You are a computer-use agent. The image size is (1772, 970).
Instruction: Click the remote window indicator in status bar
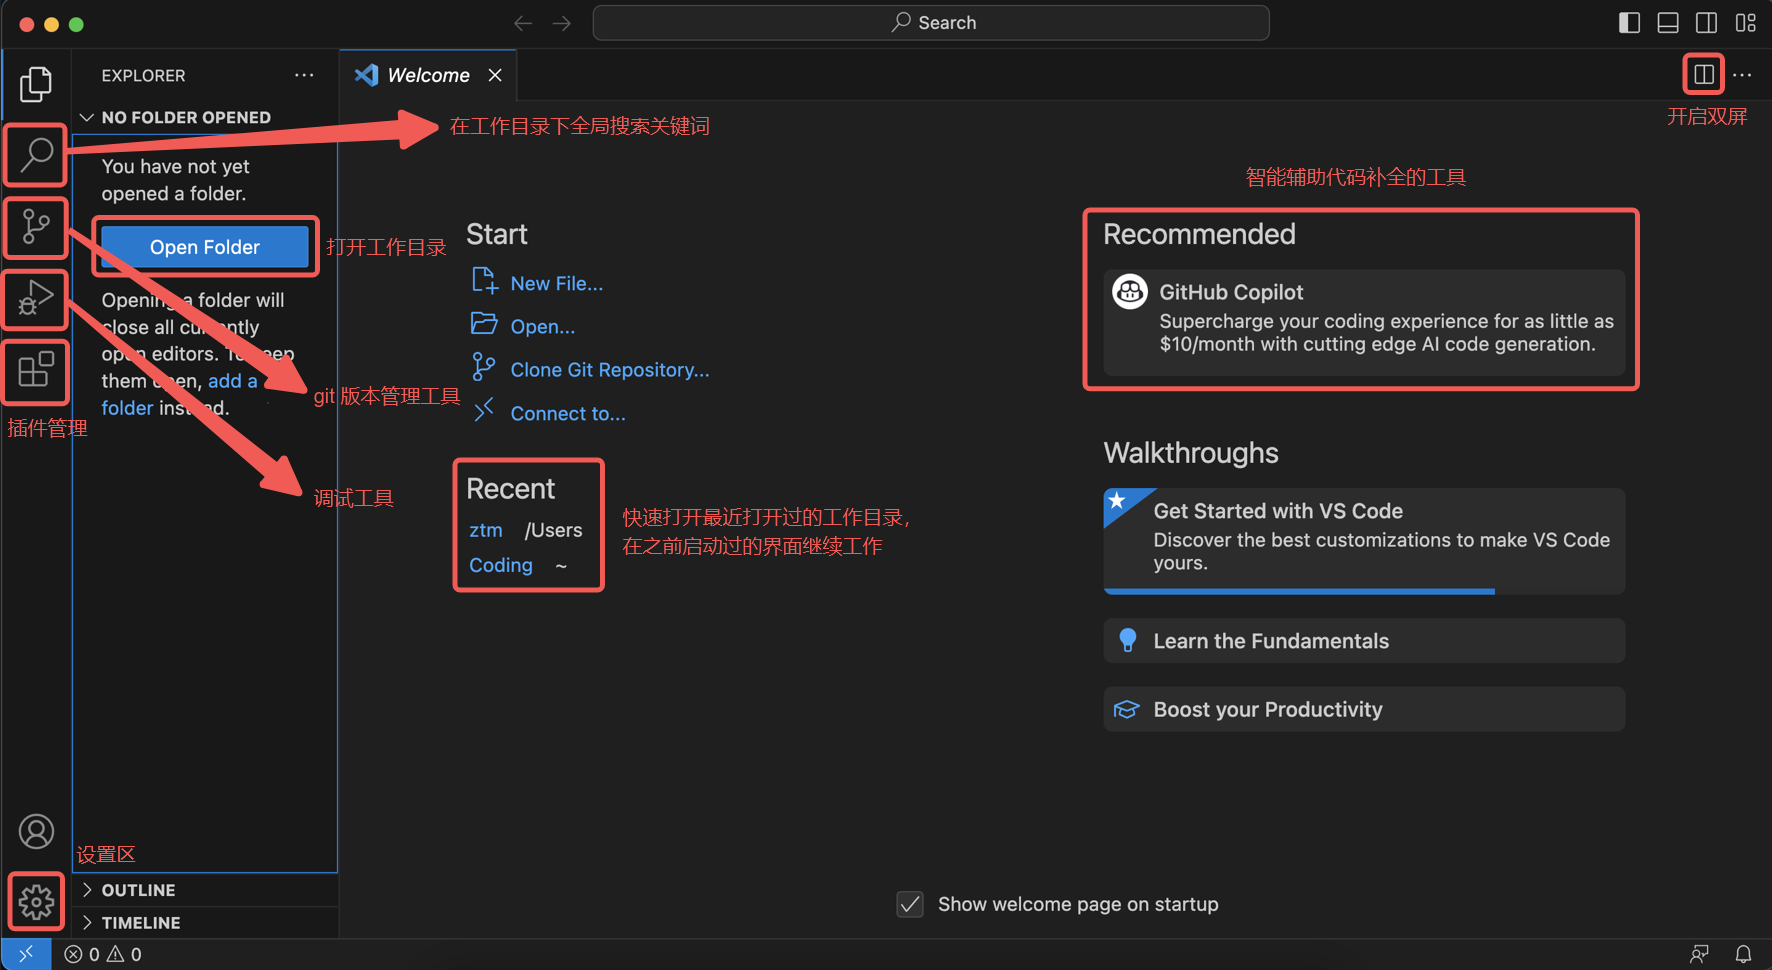tap(26, 954)
